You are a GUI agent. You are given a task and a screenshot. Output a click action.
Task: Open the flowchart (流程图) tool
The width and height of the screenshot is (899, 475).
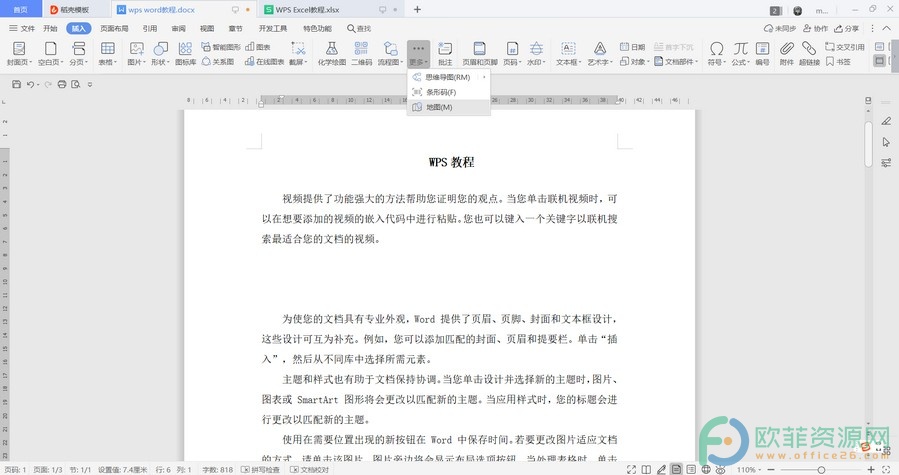[390, 53]
